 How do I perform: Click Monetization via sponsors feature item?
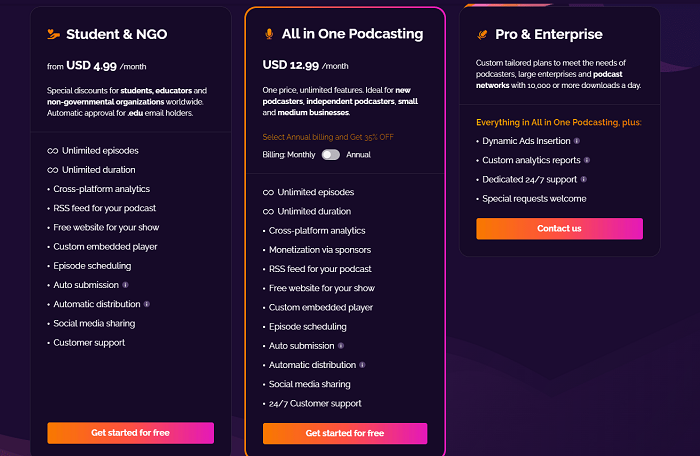click(x=320, y=250)
